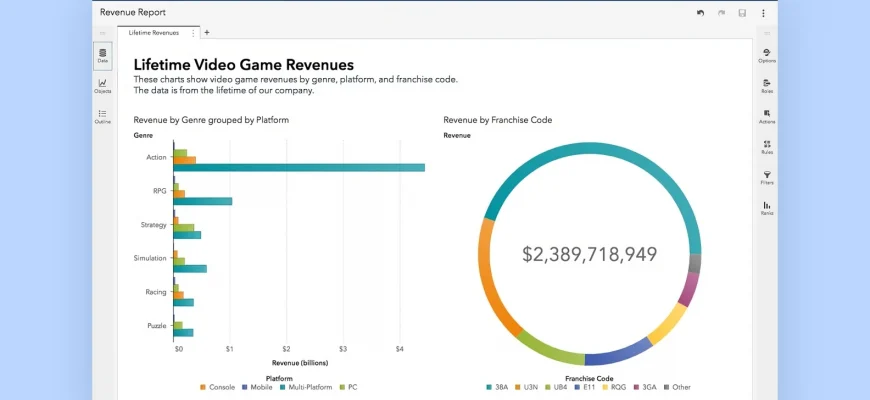
Task: Click the redo arrow icon
Action: 721,13
